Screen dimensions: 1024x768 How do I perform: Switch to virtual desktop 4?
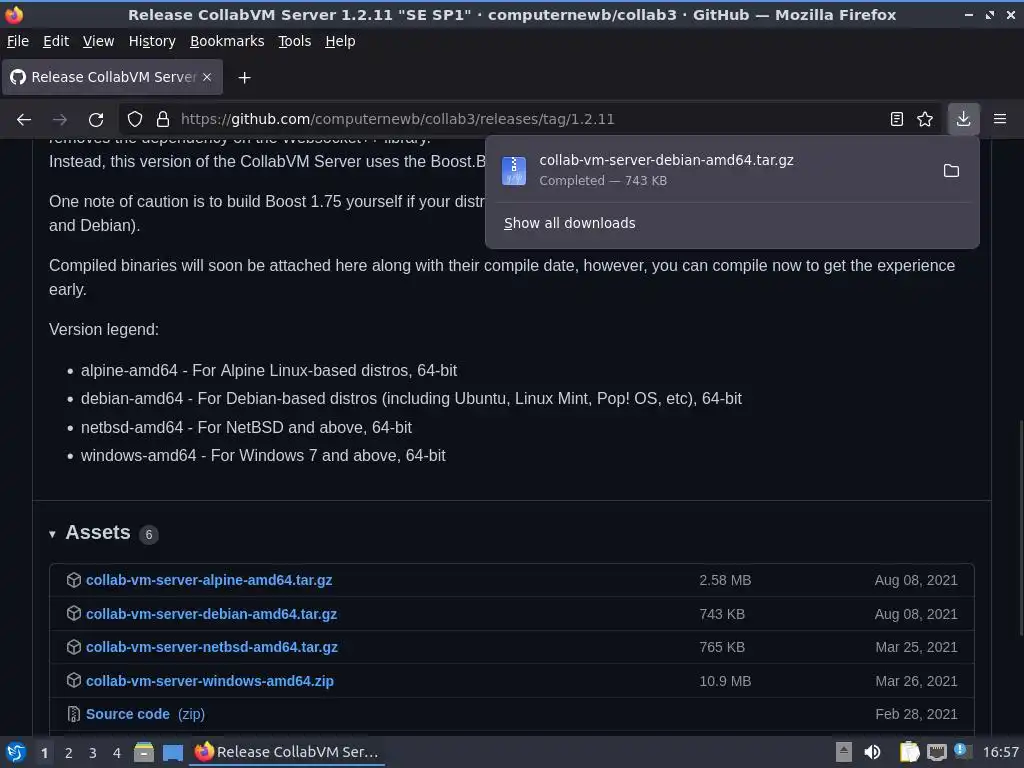(x=117, y=753)
